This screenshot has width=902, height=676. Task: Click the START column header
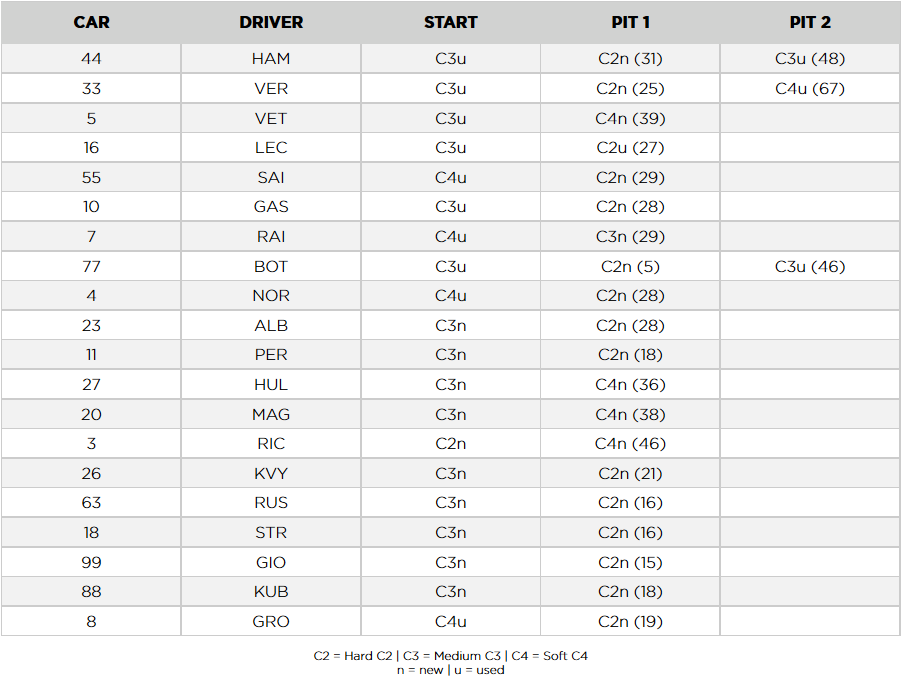[450, 22]
